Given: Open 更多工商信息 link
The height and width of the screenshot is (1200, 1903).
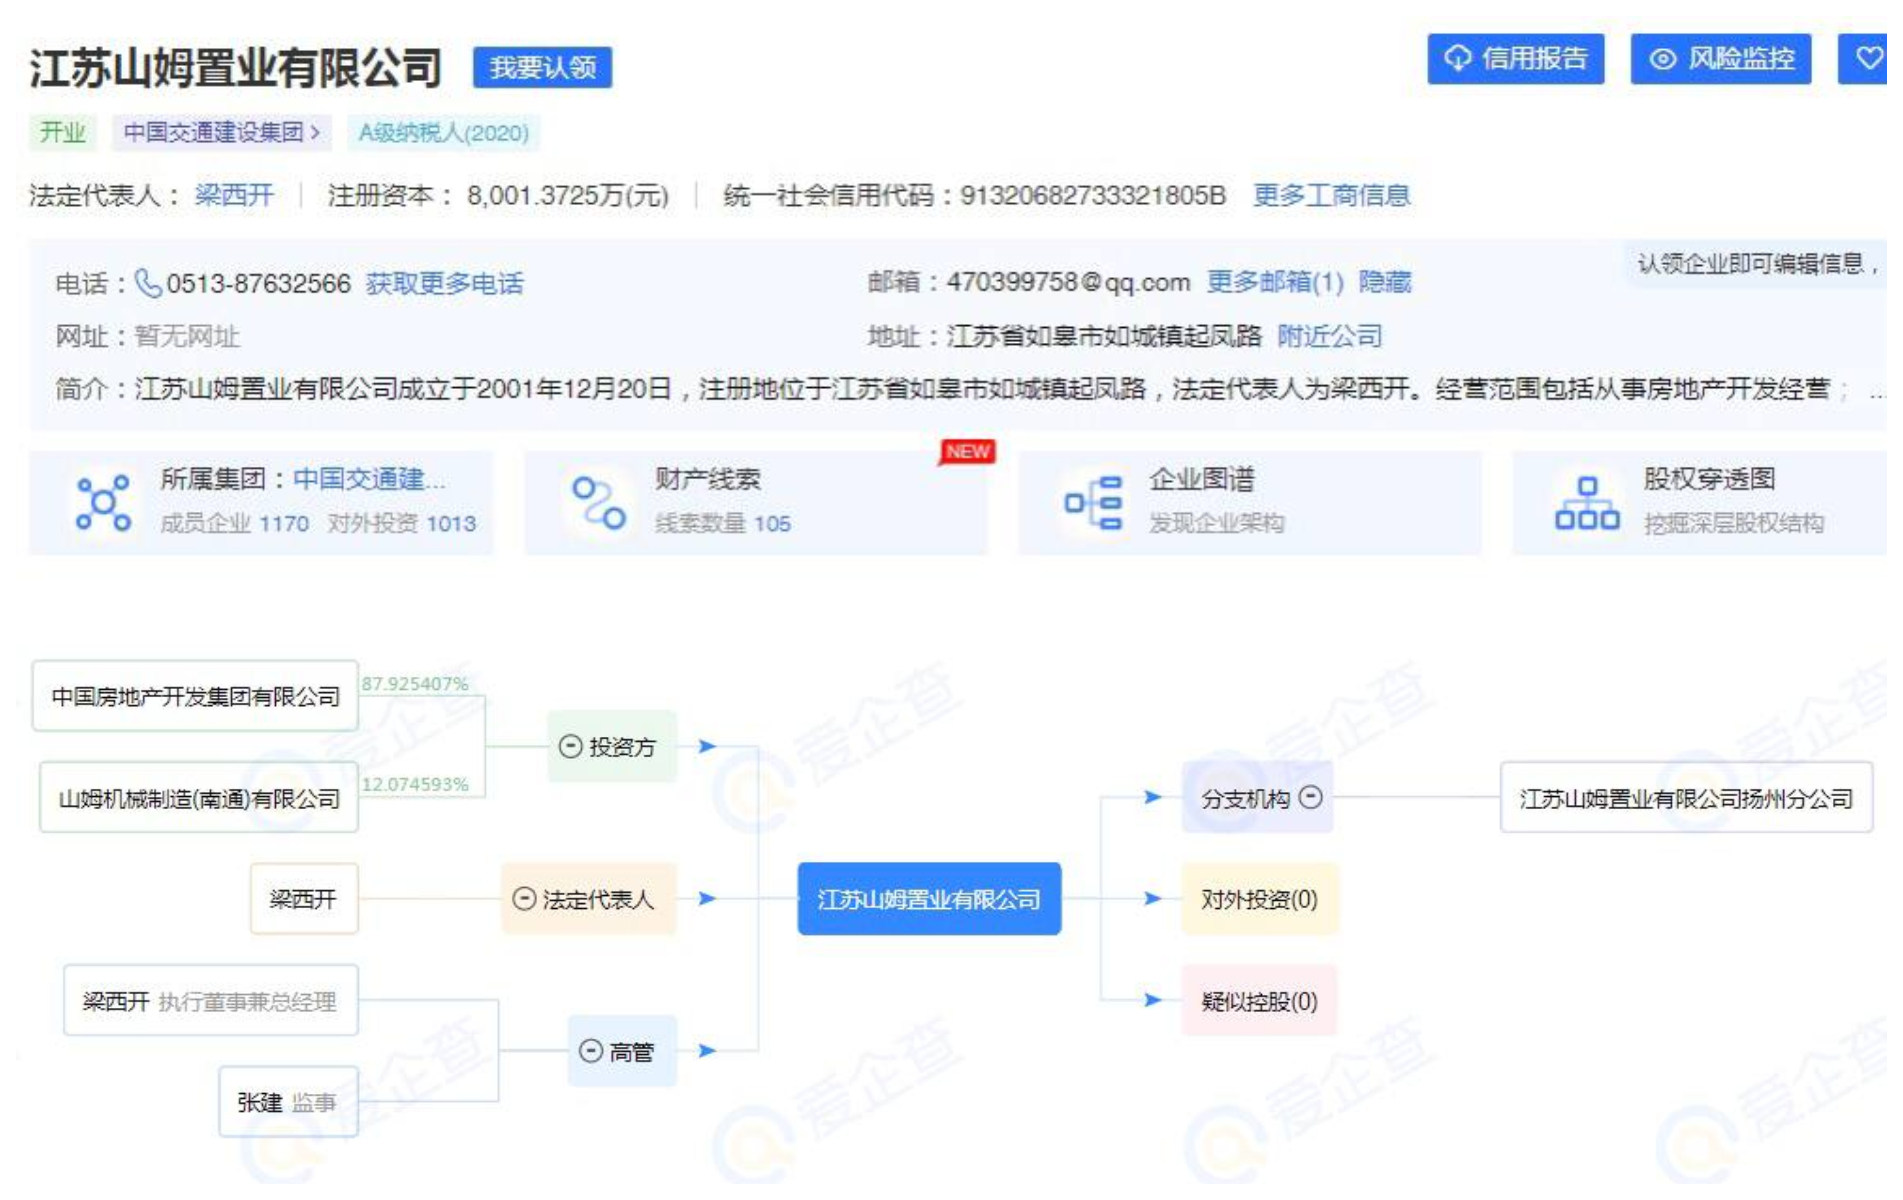Looking at the screenshot, I should (x=1331, y=196).
